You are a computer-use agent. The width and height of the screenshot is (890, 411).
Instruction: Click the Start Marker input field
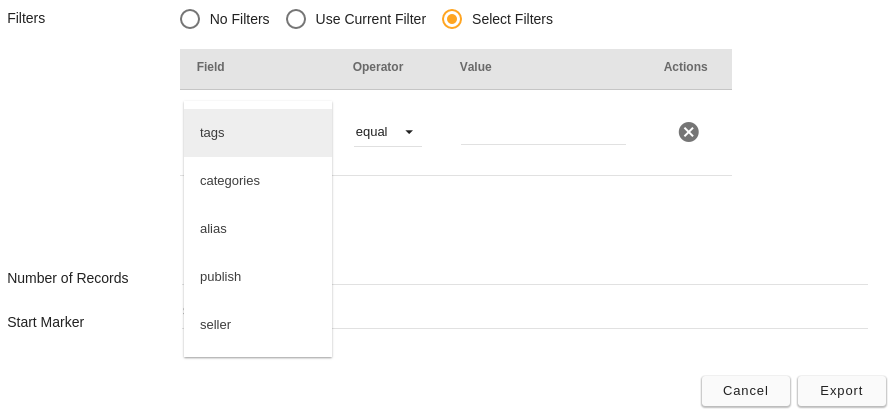(x=600, y=320)
